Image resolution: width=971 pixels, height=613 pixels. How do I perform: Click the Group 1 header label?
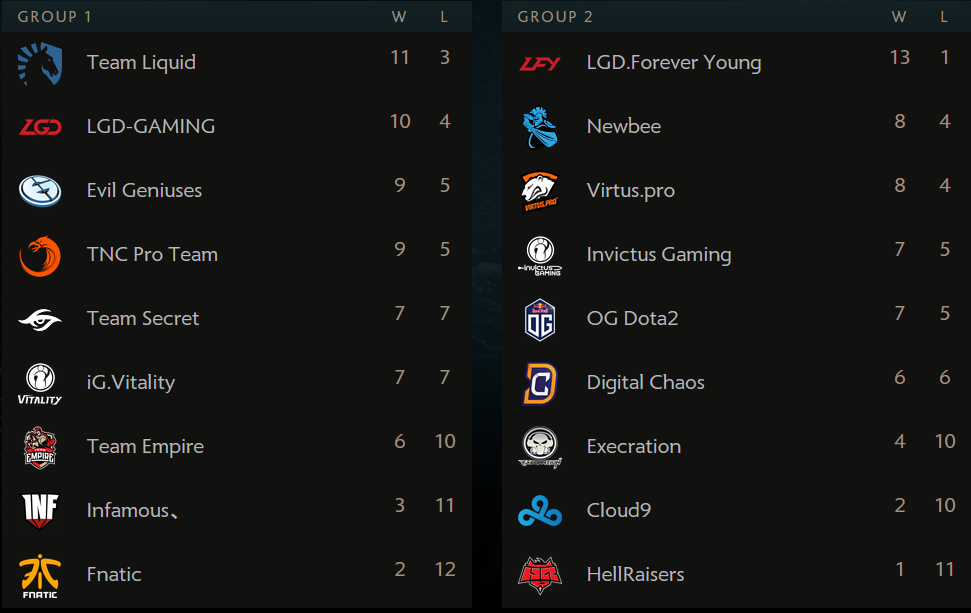pos(54,17)
